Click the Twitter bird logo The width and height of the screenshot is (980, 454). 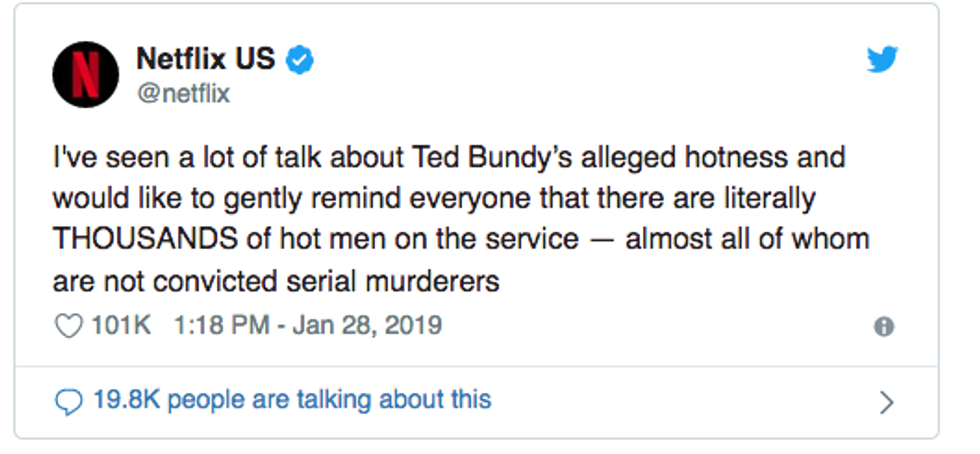(882, 61)
